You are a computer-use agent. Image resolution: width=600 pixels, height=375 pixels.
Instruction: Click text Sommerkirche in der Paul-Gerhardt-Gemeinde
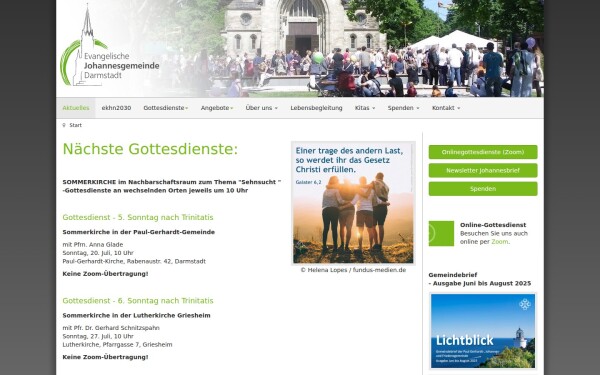coord(139,232)
